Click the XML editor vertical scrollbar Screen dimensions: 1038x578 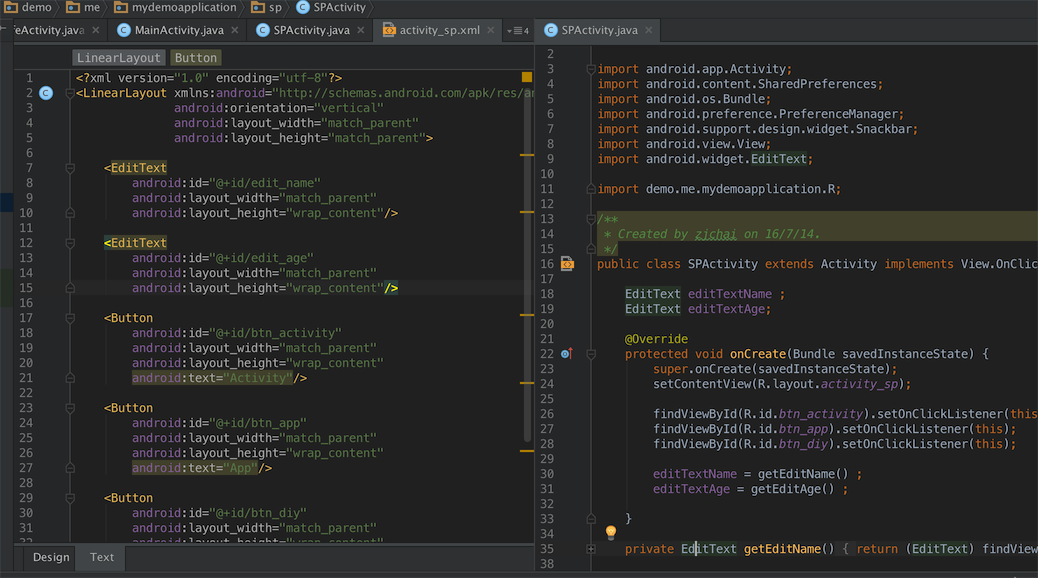click(x=528, y=265)
